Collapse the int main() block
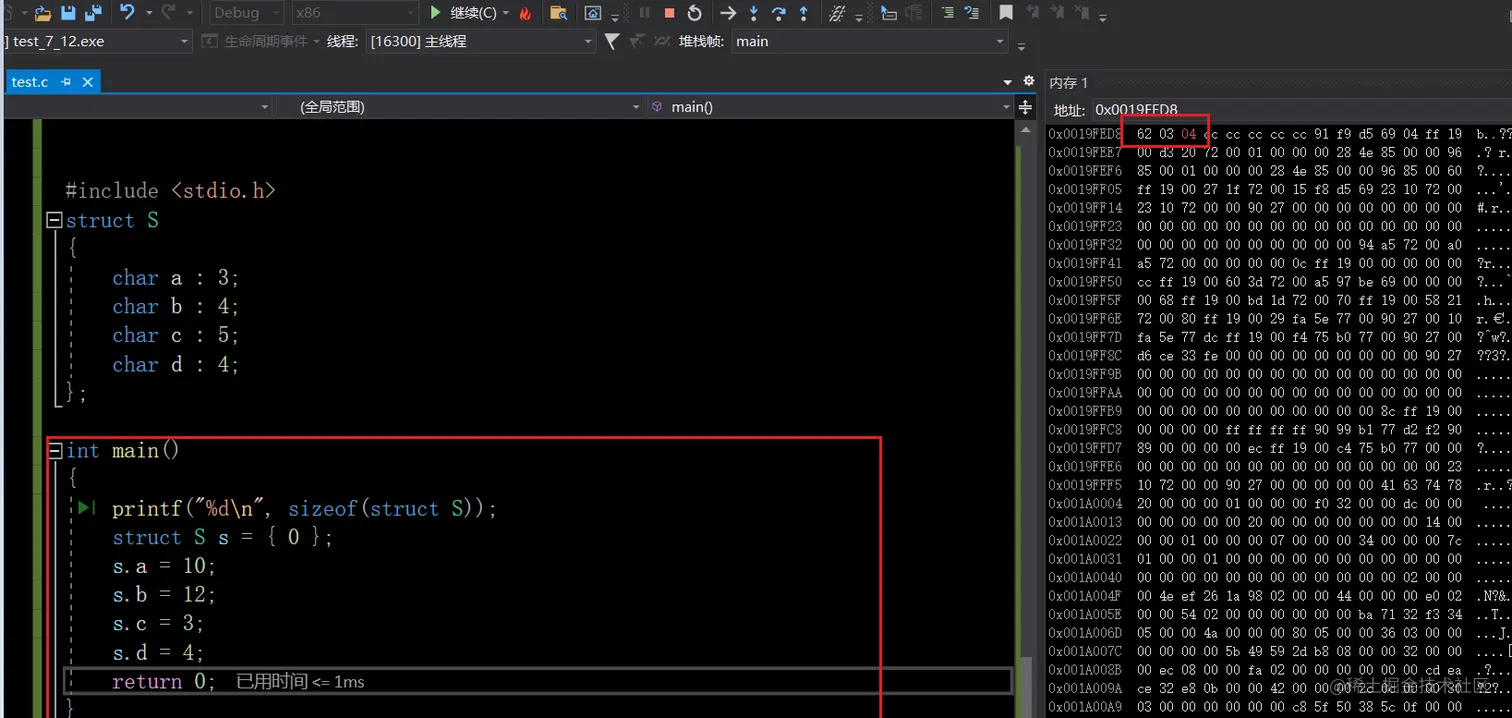Viewport: 1512px width, 718px height. pyautogui.click(x=55, y=451)
